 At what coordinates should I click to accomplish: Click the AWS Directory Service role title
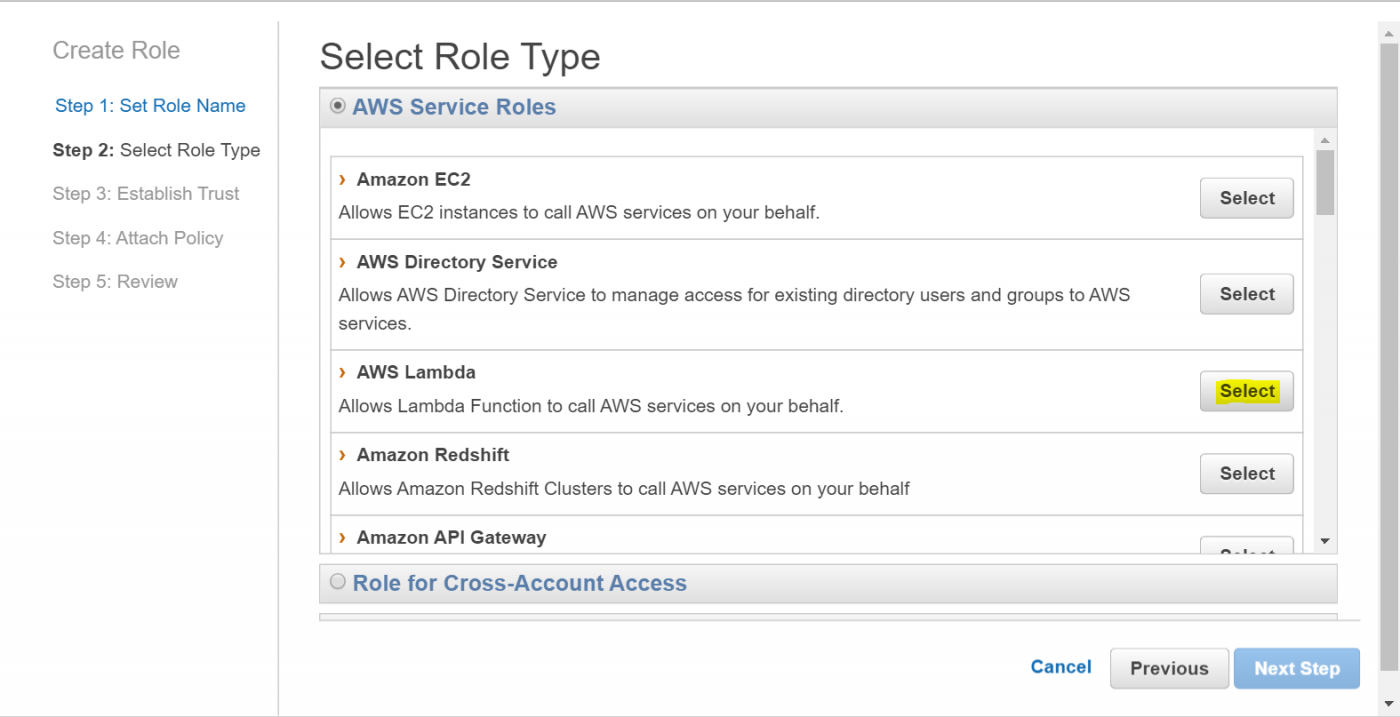457,262
